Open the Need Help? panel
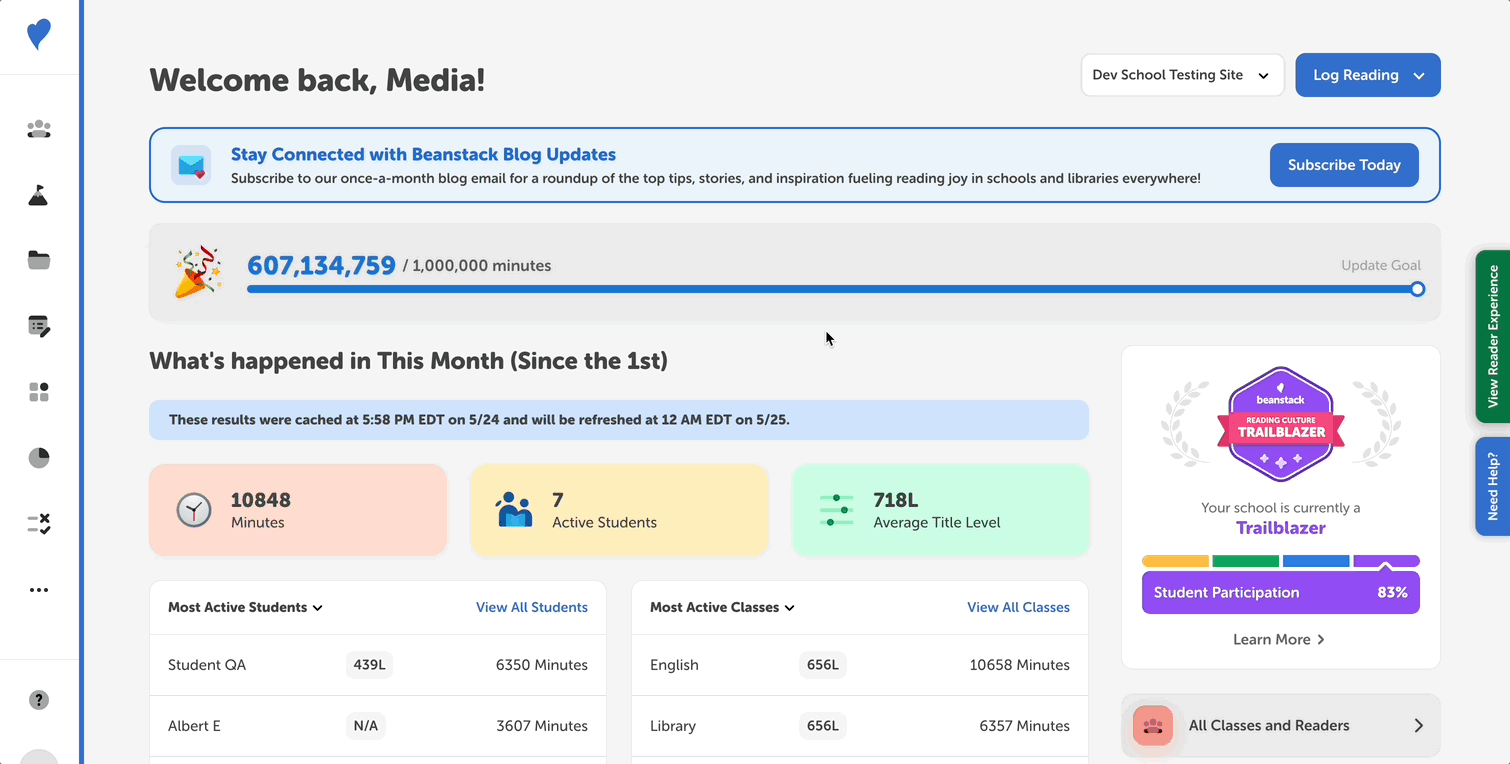 [1494, 486]
